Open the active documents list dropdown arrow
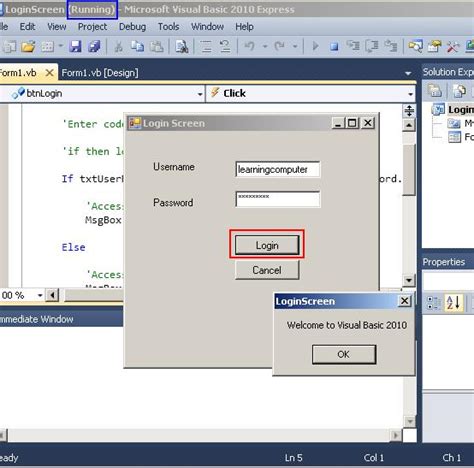The width and height of the screenshot is (474, 468). tap(408, 73)
